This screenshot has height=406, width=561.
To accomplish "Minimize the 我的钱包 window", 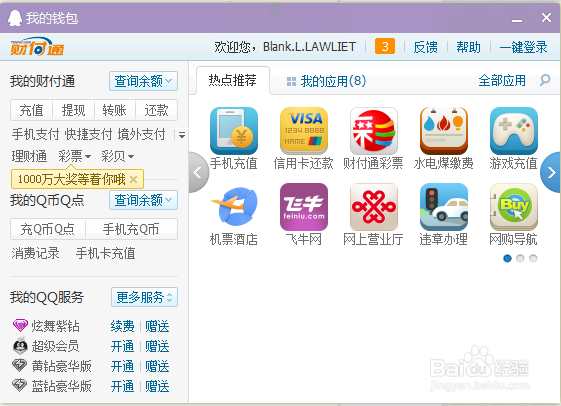I will (x=517, y=21).
